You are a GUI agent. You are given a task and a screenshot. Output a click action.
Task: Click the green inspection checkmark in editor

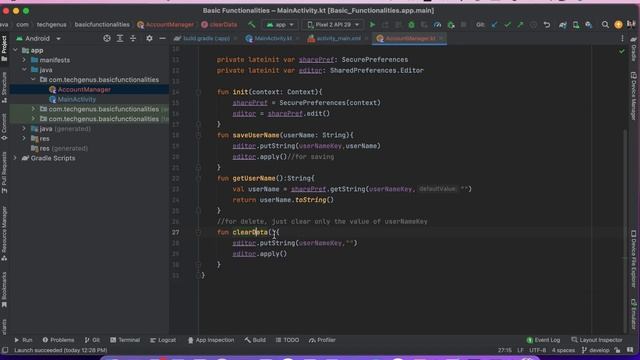621,51
